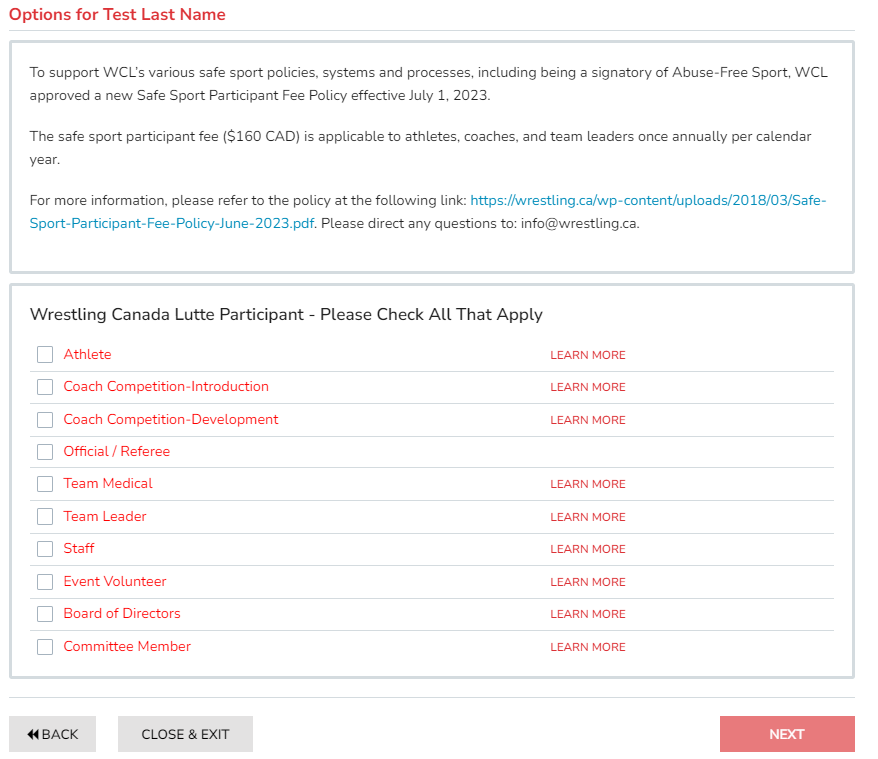Image resolution: width=878 pixels, height=759 pixels.
Task: Select the Board of Directors checkbox
Action: (45, 614)
